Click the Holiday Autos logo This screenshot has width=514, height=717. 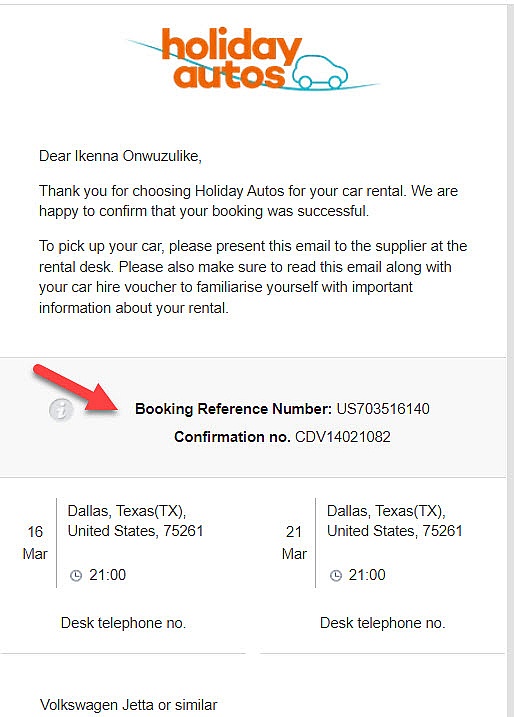[x=253, y=59]
